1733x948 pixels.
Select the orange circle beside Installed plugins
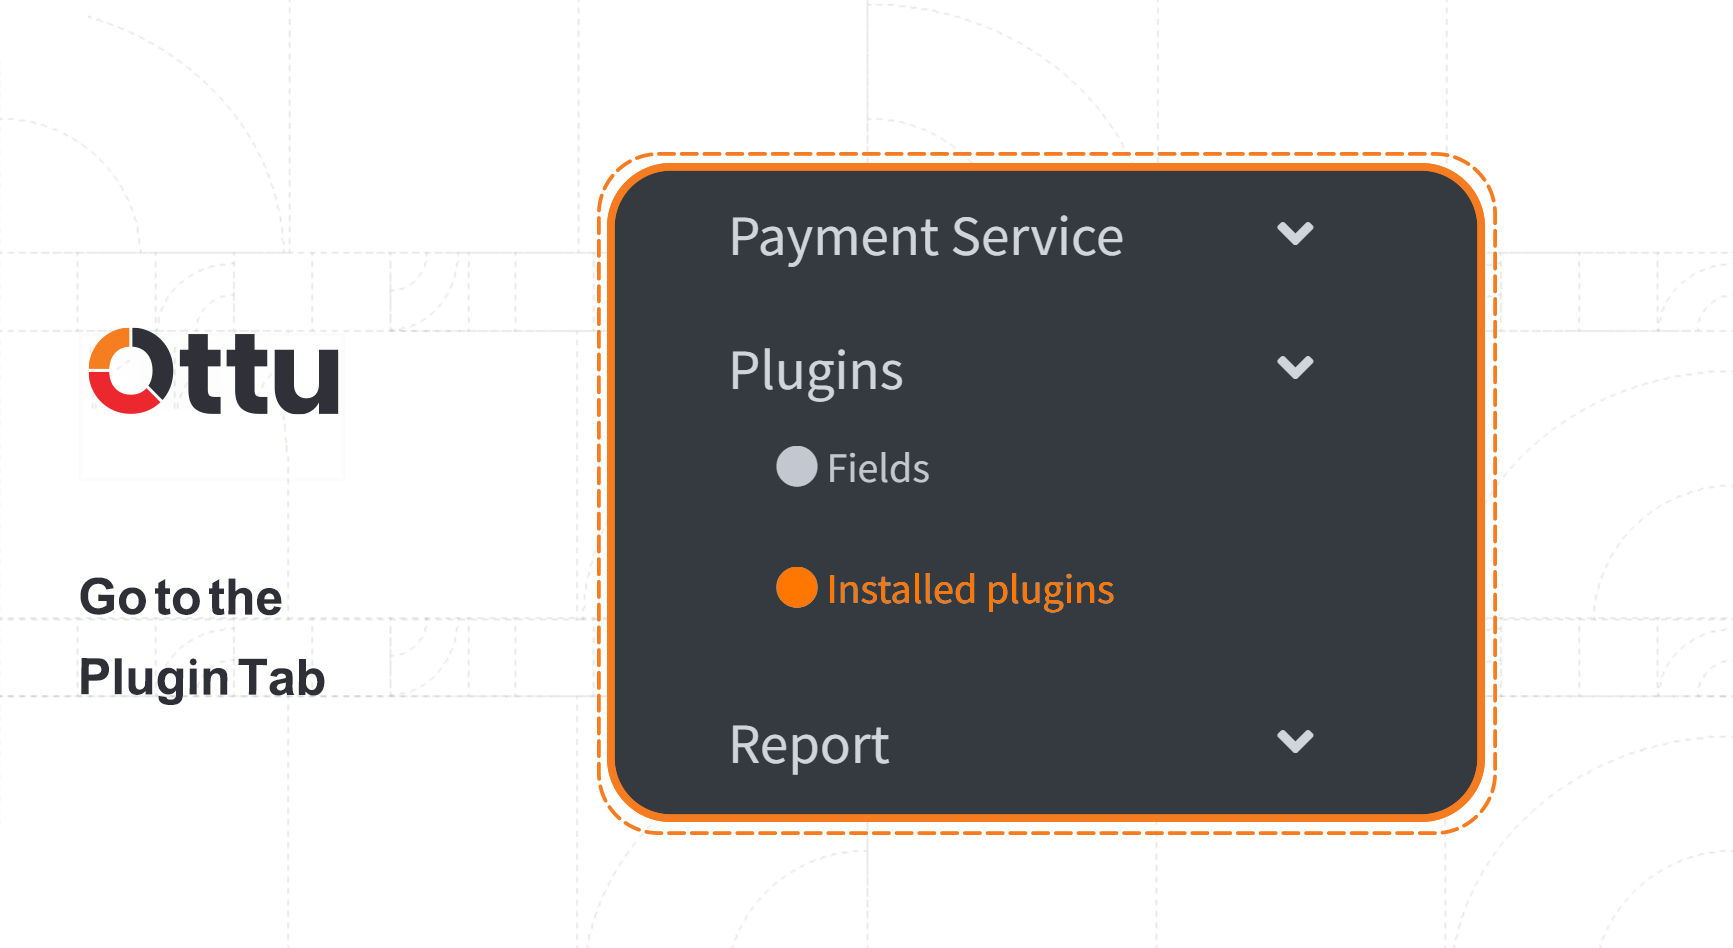pyautogui.click(x=797, y=588)
